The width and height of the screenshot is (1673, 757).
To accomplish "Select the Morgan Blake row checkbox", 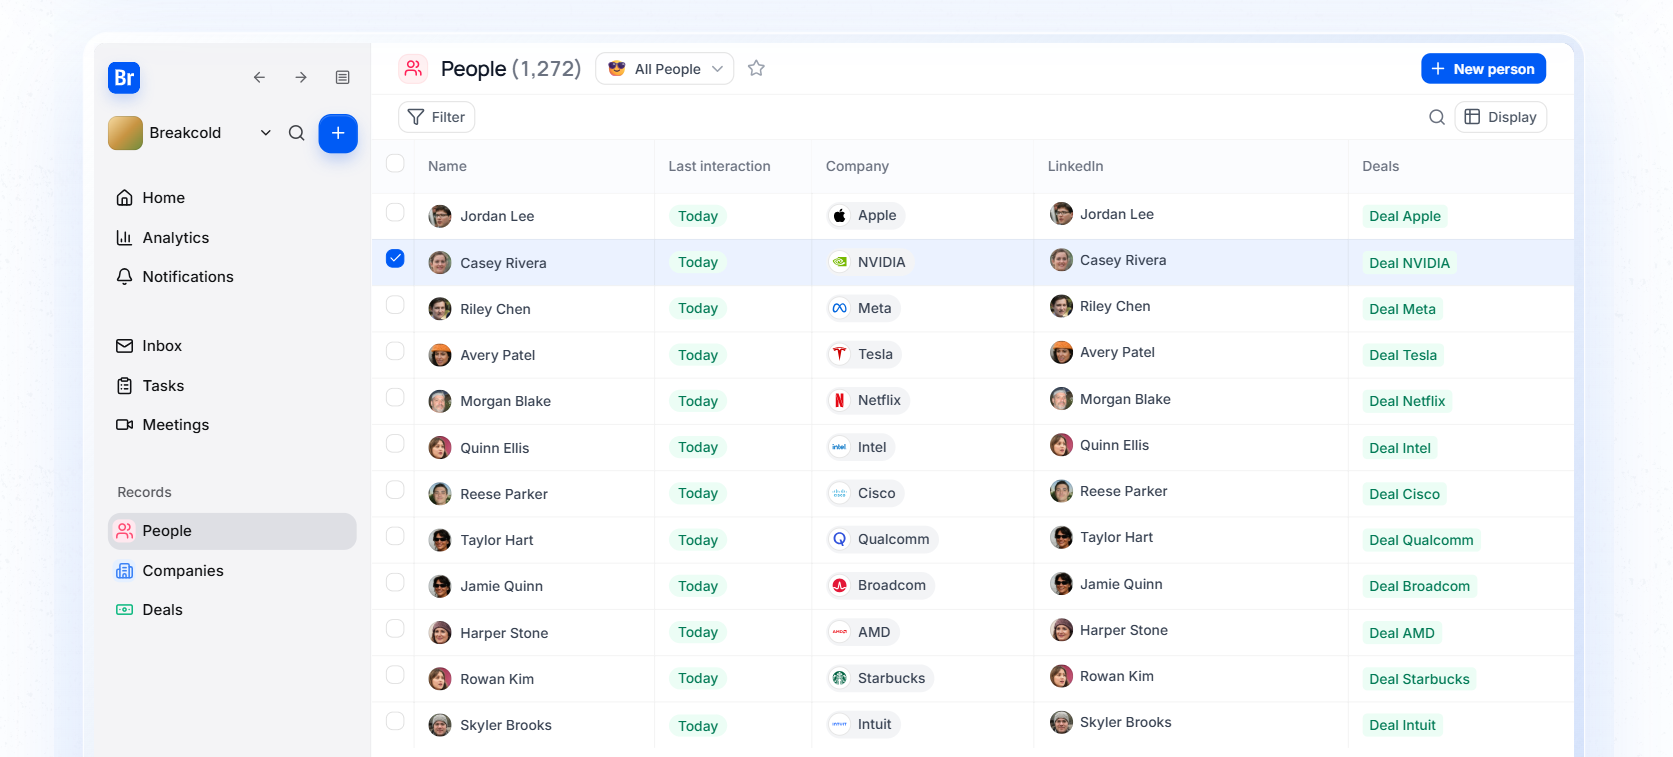I will 395,397.
